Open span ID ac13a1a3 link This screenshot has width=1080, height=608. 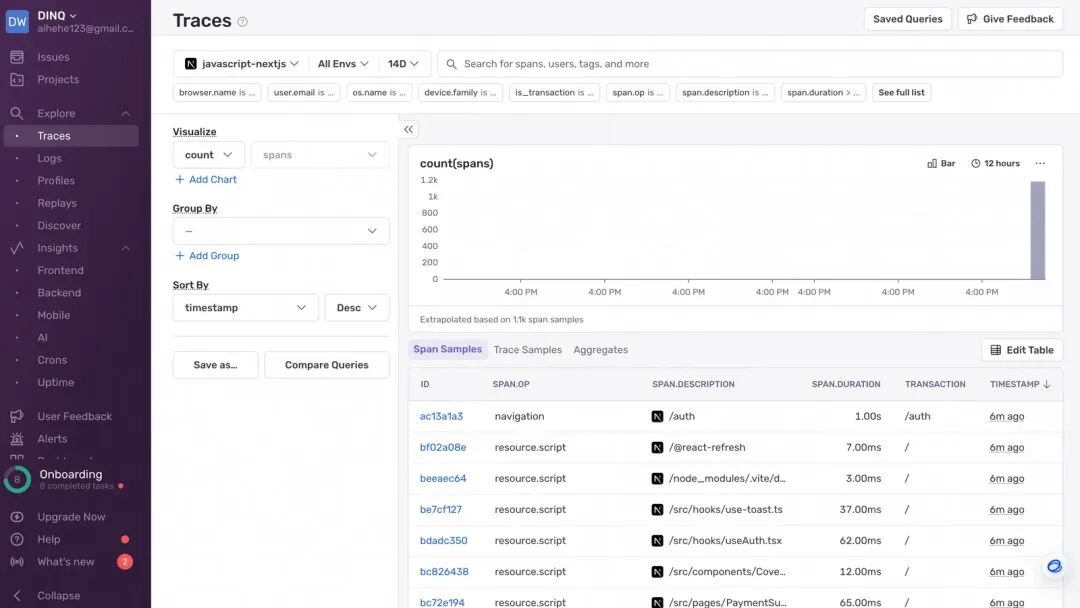coord(442,416)
